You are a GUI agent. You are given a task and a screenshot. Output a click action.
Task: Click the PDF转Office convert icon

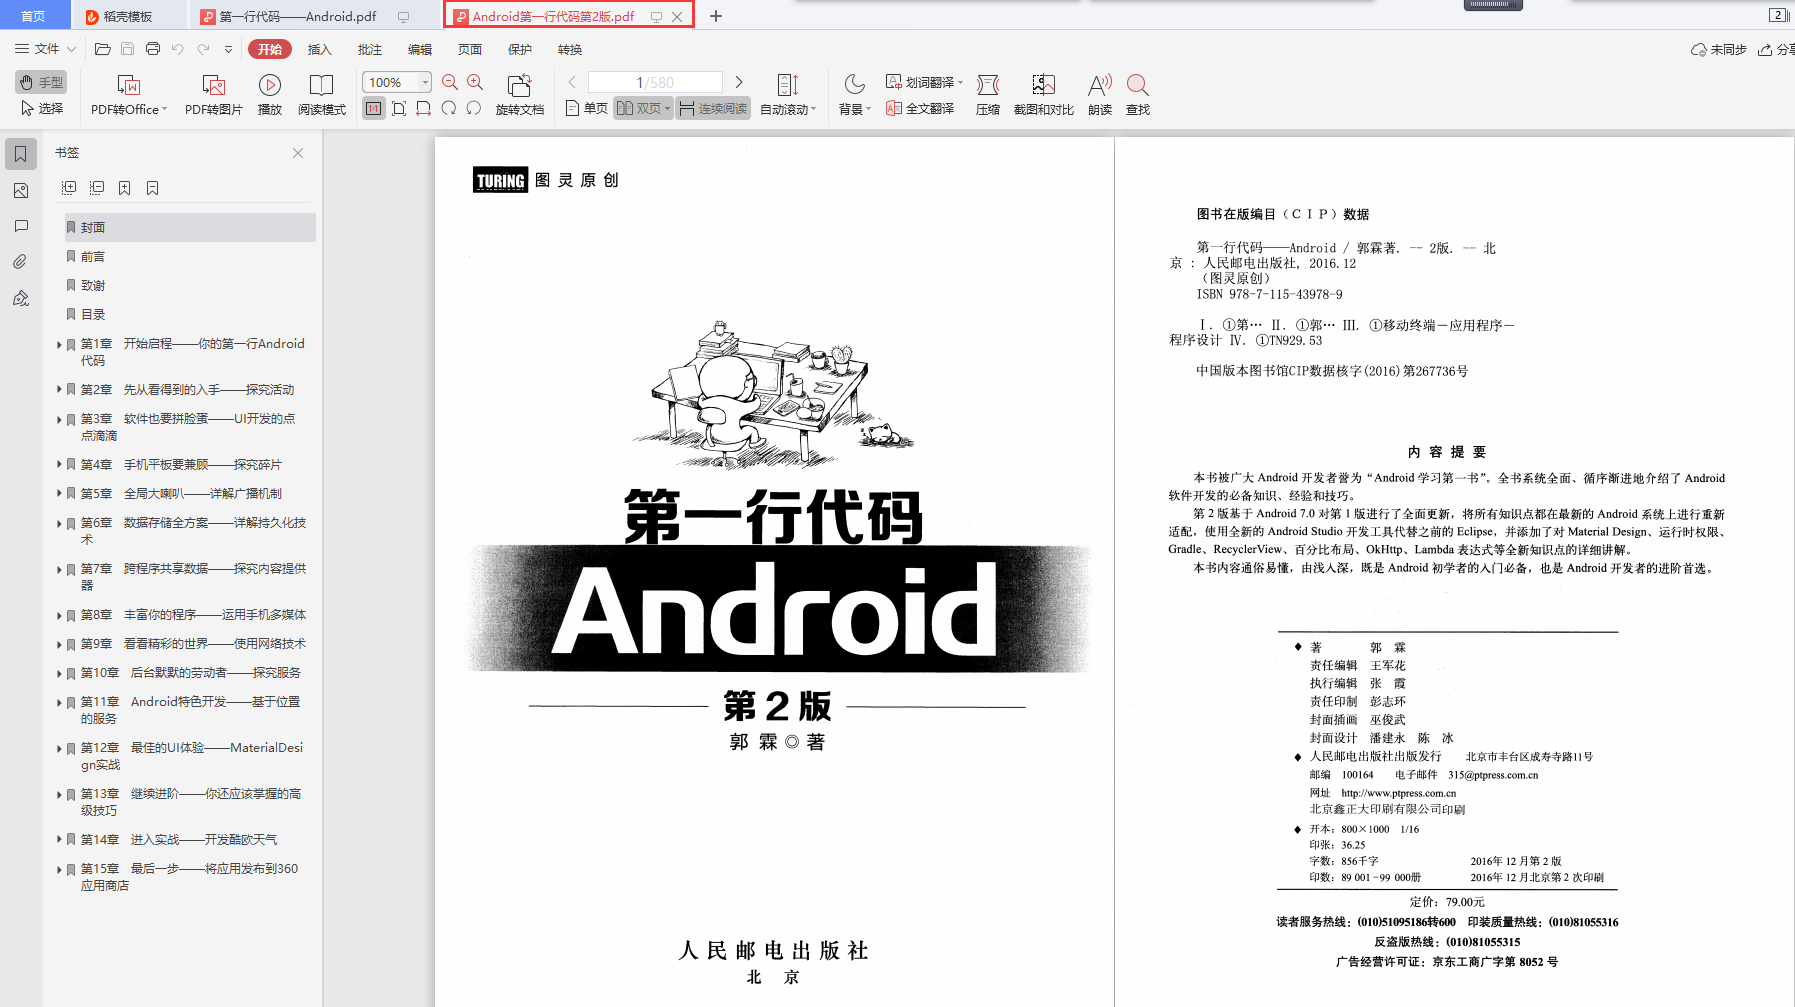click(x=129, y=85)
